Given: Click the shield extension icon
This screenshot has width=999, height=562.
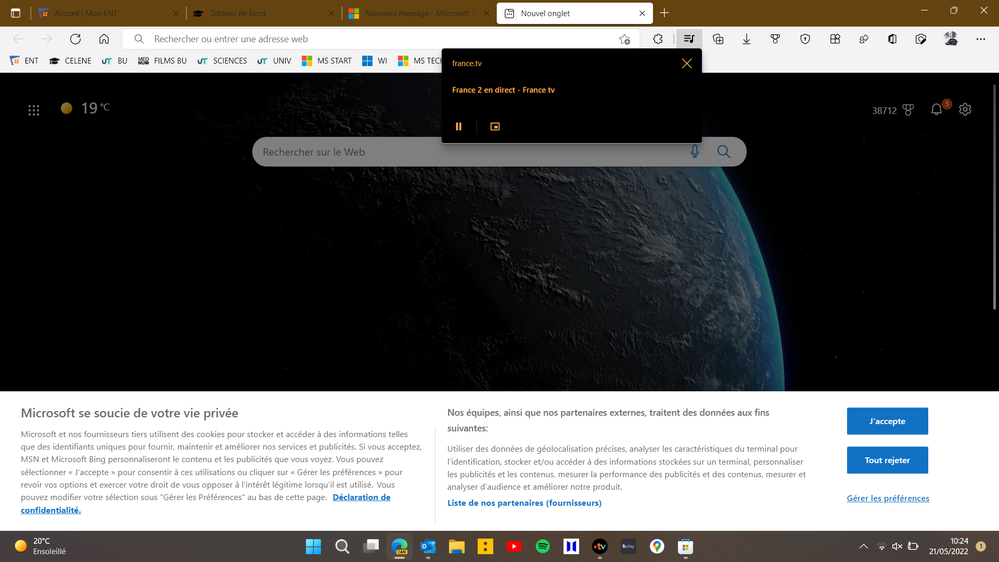Looking at the screenshot, I should tap(805, 39).
